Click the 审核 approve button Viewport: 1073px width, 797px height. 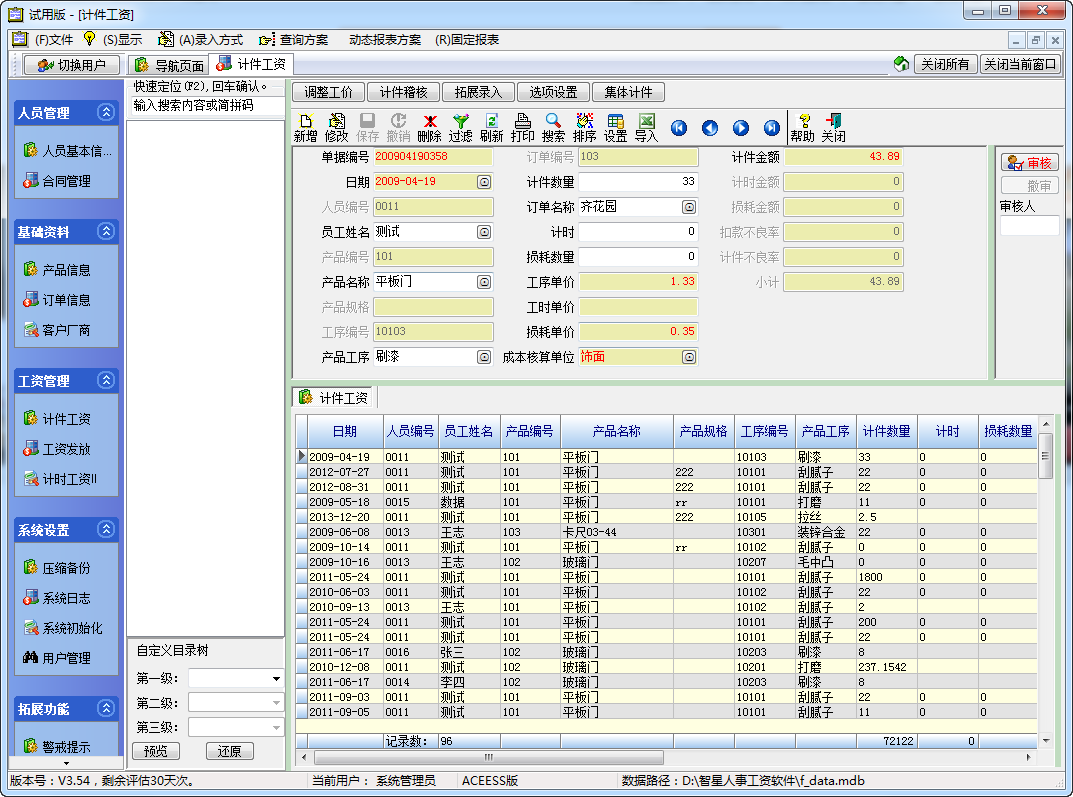point(1029,163)
